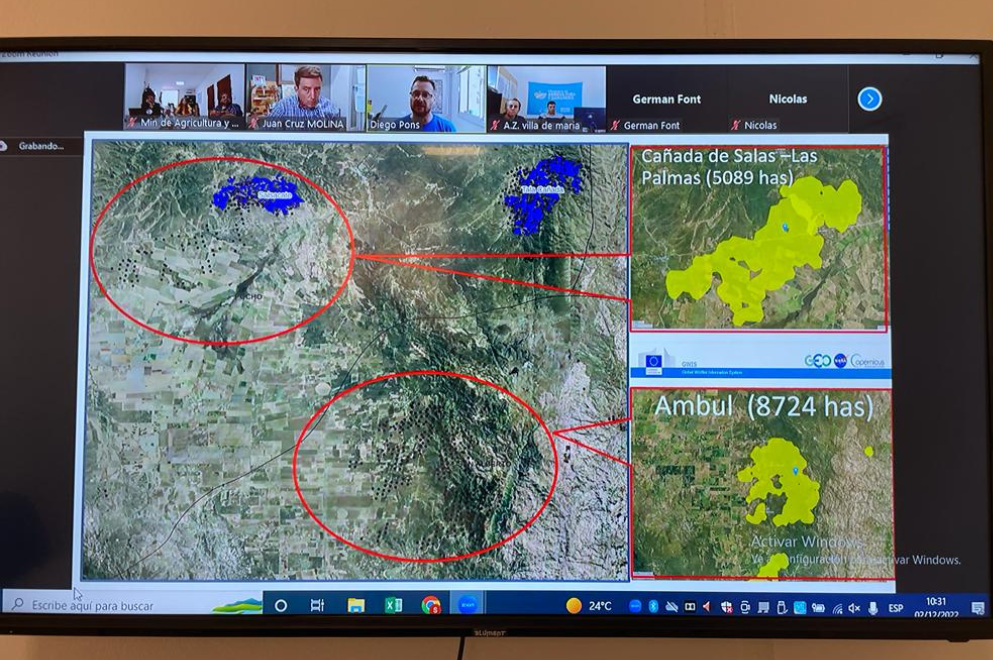Select the A.Z. villa de maria video thumbnail
The image size is (993, 660).
click(547, 99)
